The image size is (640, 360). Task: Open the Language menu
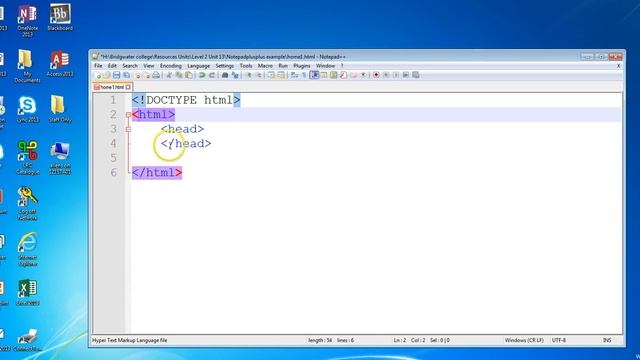click(198, 66)
